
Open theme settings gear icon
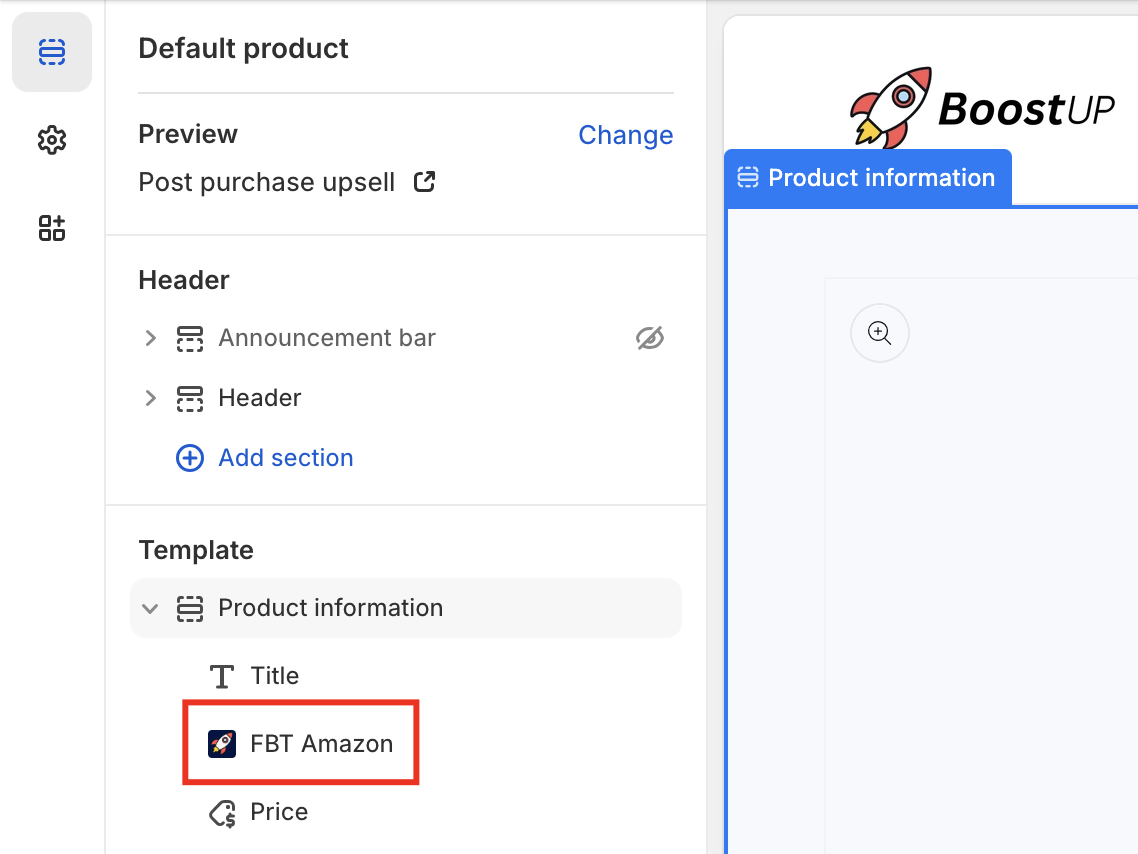52,140
